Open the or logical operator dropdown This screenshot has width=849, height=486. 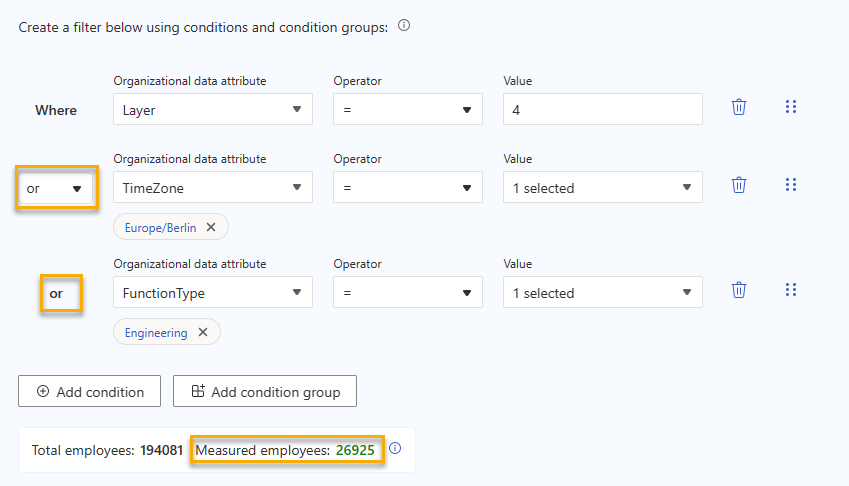[x=56, y=188]
